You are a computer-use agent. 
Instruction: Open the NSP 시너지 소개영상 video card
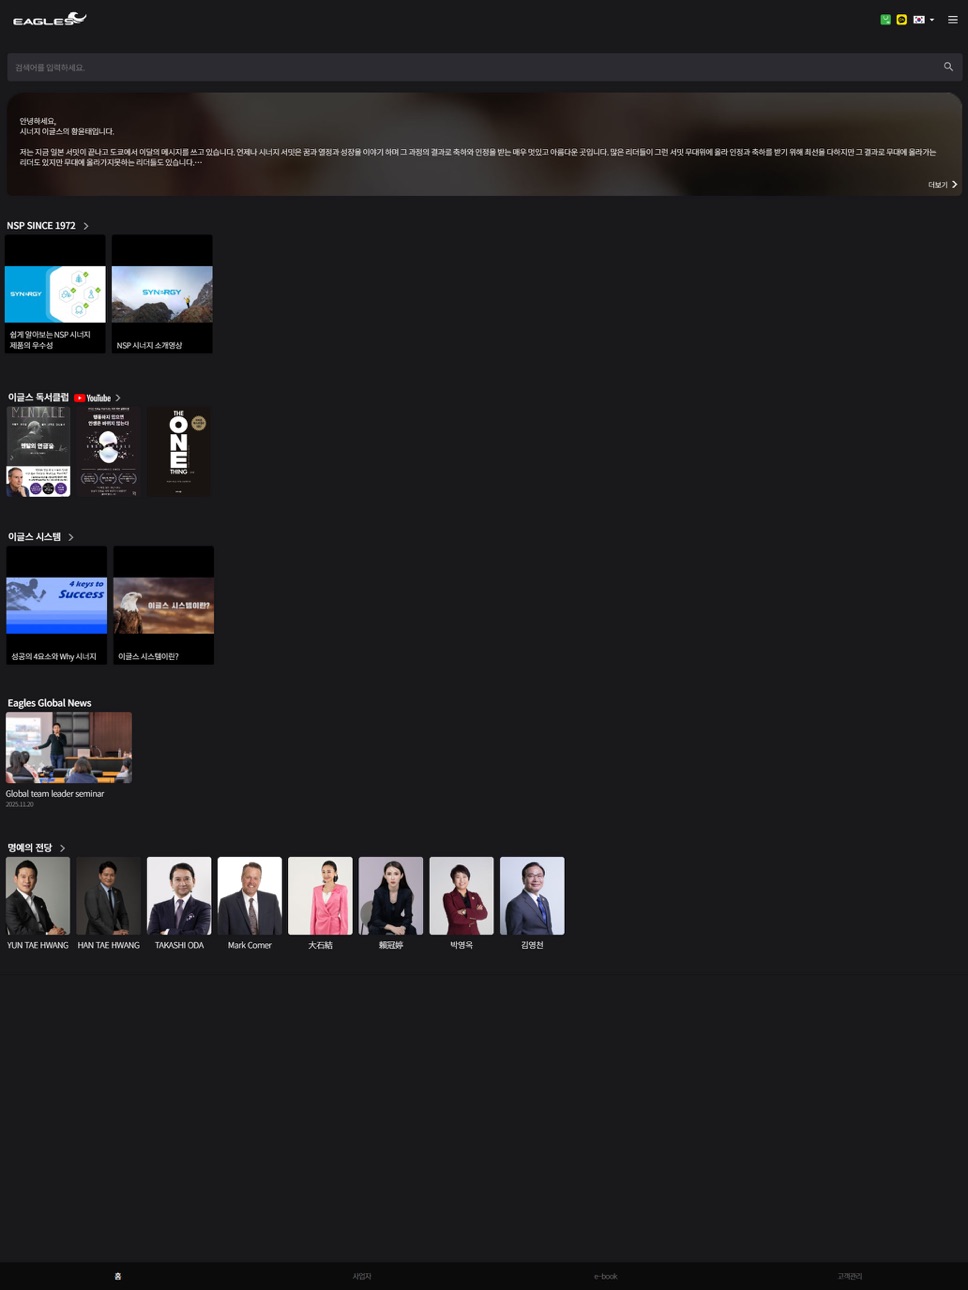pyautogui.click(x=162, y=294)
